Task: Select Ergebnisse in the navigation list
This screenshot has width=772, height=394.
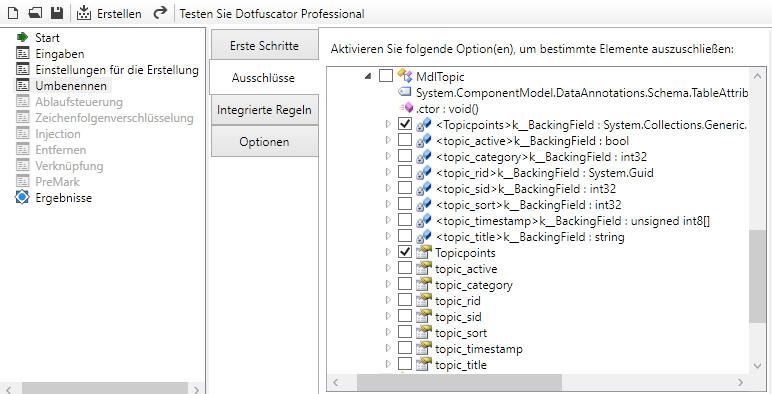Action: tap(64, 197)
